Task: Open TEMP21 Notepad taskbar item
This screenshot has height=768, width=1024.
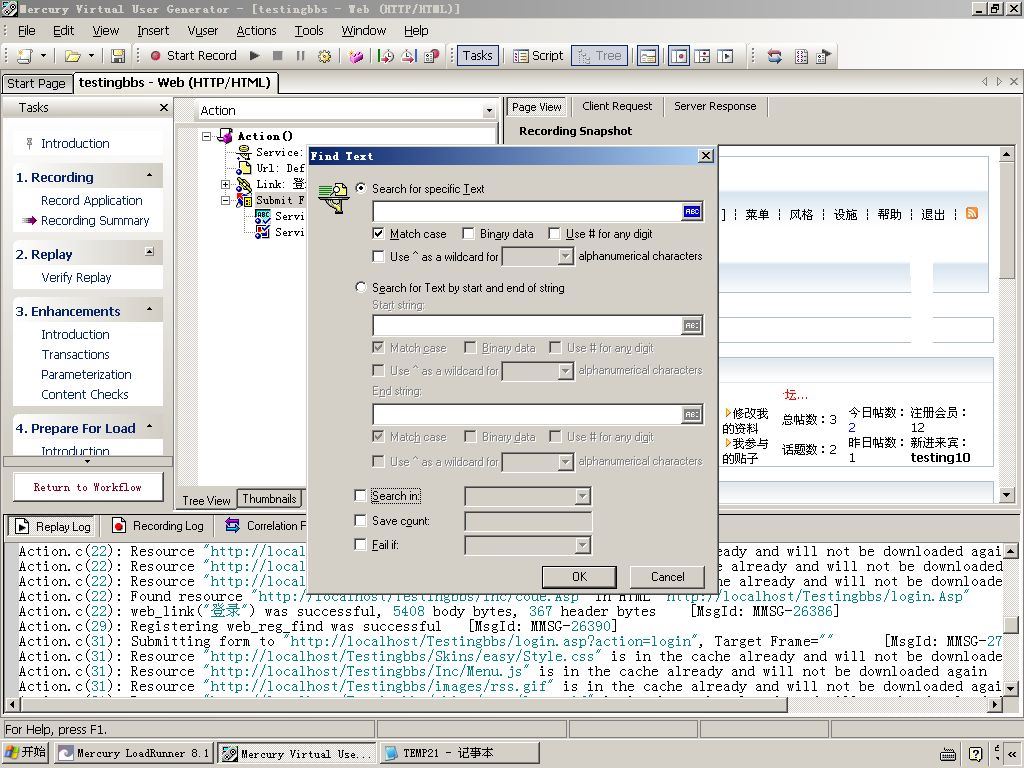Action: point(459,753)
